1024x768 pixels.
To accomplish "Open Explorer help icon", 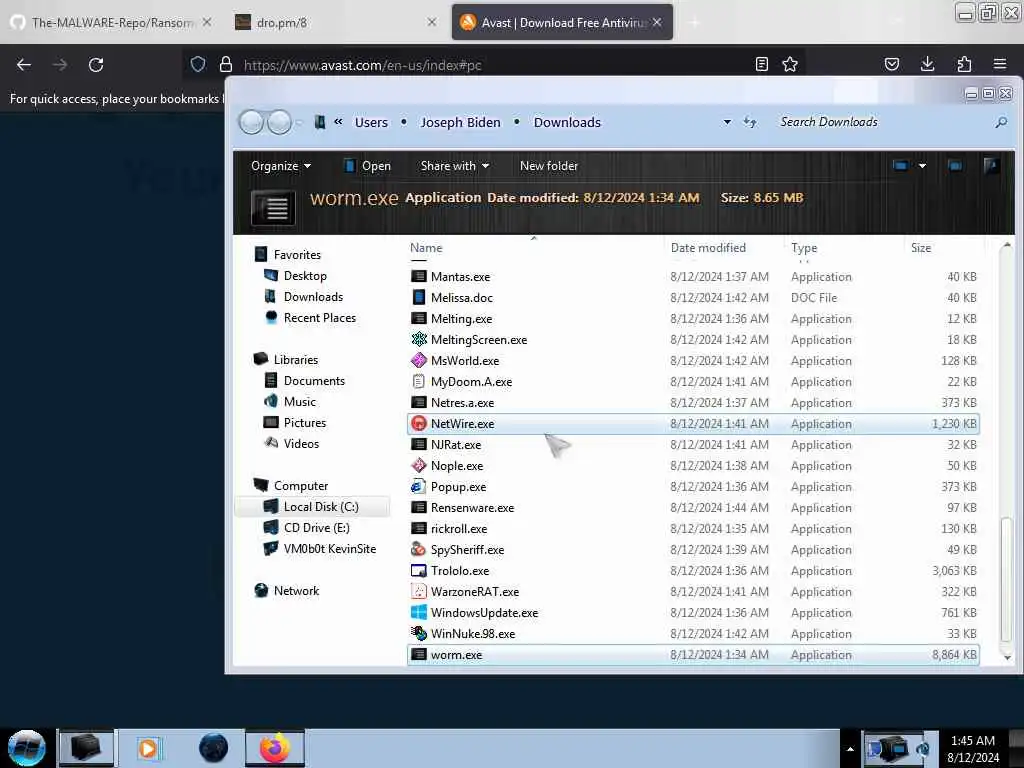I will (x=991, y=166).
